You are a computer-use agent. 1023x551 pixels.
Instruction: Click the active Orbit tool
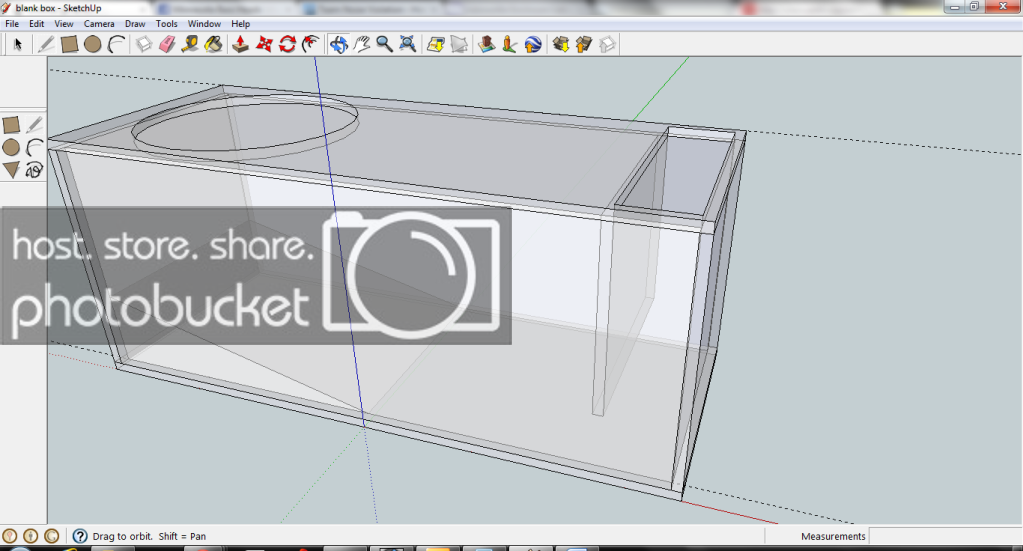[339, 44]
